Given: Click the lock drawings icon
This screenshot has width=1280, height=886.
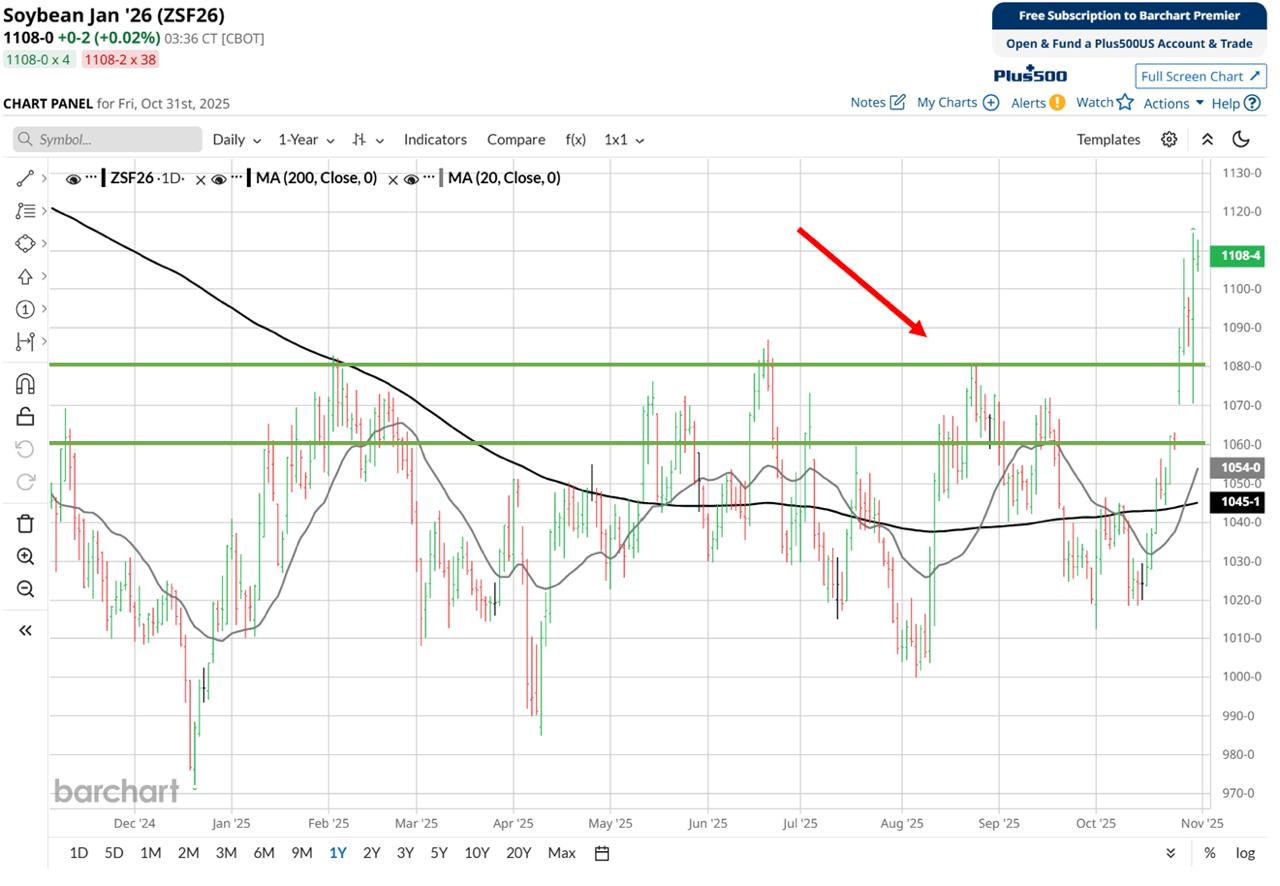Looking at the screenshot, I should (26, 416).
